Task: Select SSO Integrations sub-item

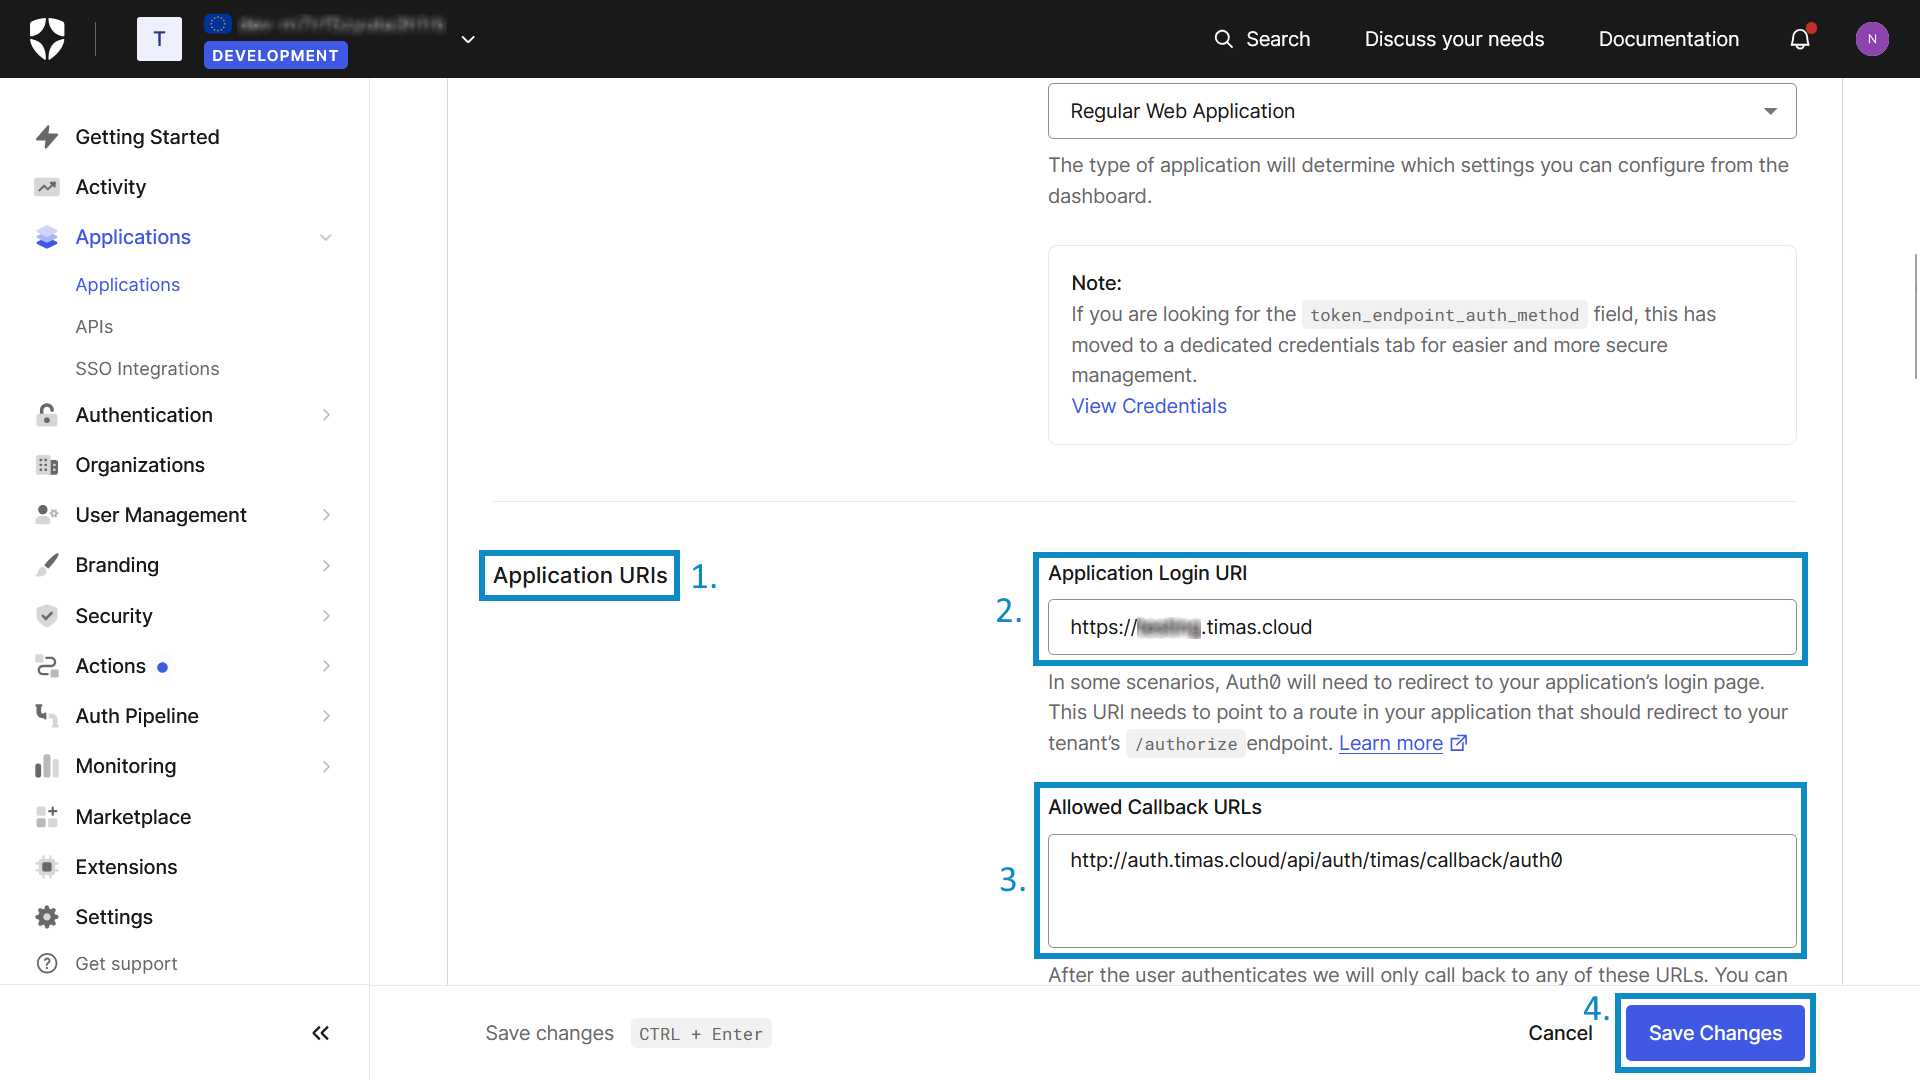Action: (x=147, y=369)
